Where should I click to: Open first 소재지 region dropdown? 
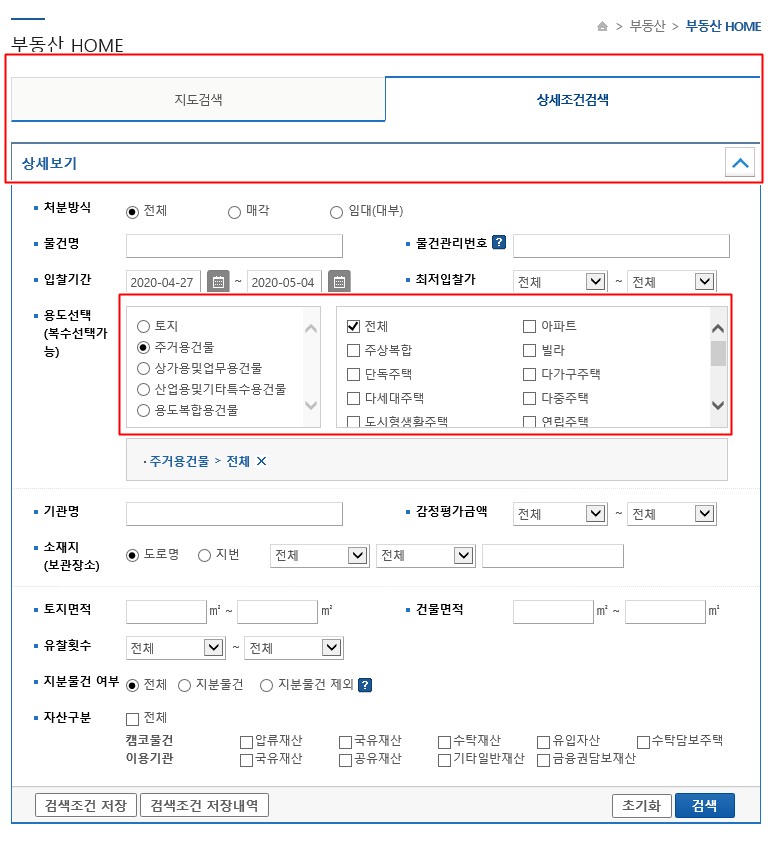tap(320, 555)
